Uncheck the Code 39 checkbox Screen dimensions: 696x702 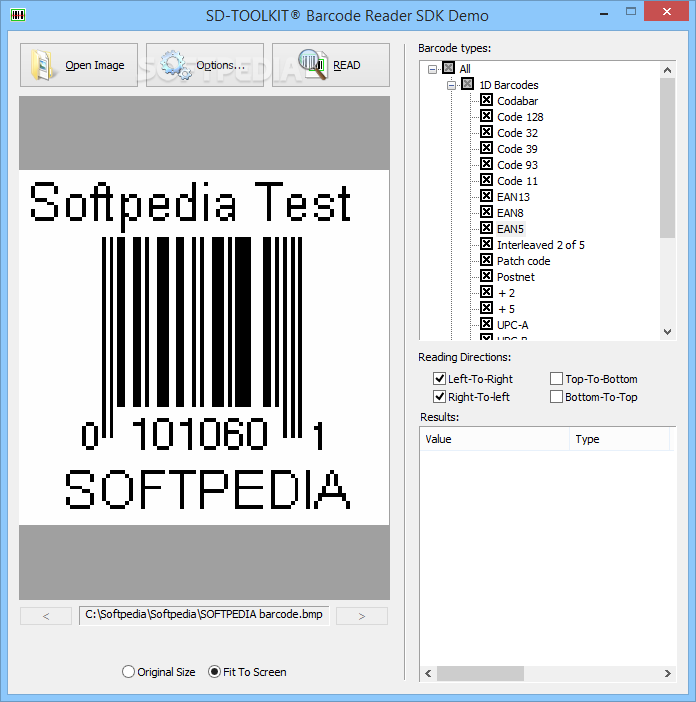487,148
